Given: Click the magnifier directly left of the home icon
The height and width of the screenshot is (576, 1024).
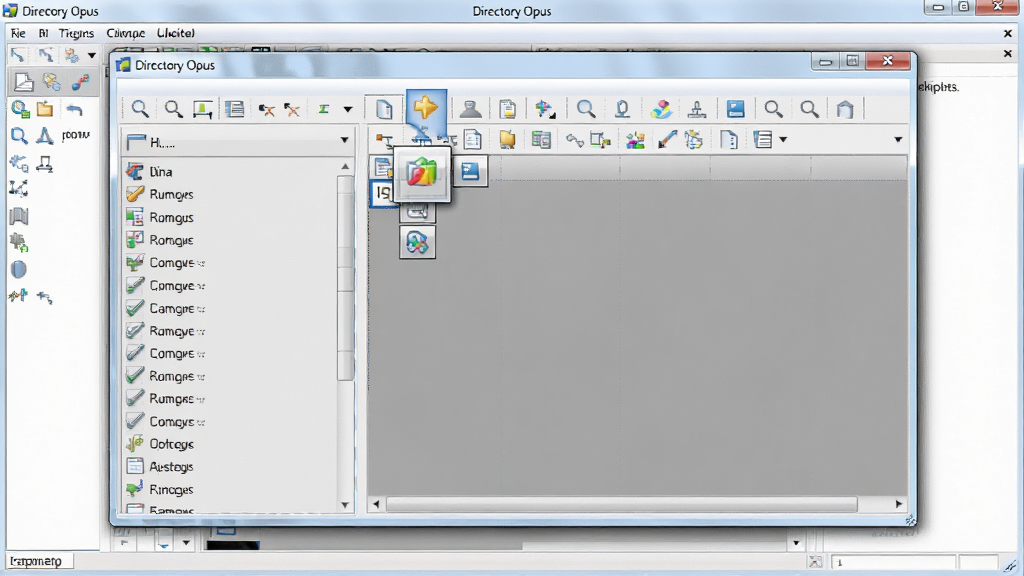Looking at the screenshot, I should click(809, 108).
